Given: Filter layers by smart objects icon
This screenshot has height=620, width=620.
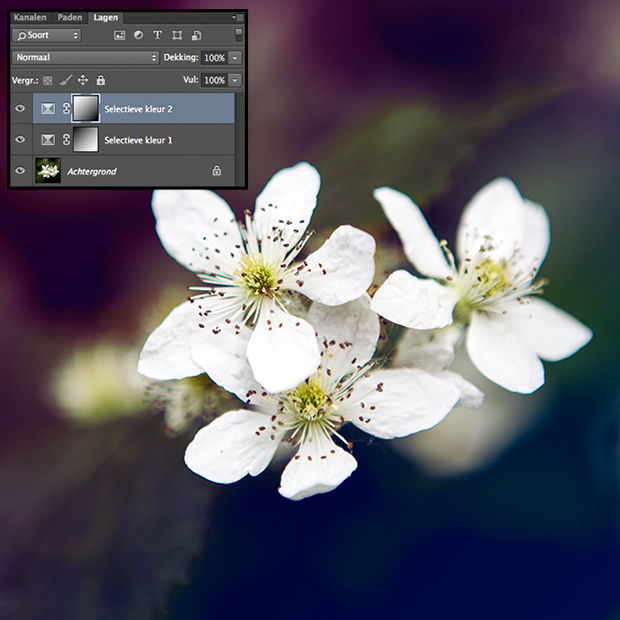Looking at the screenshot, I should [x=196, y=36].
